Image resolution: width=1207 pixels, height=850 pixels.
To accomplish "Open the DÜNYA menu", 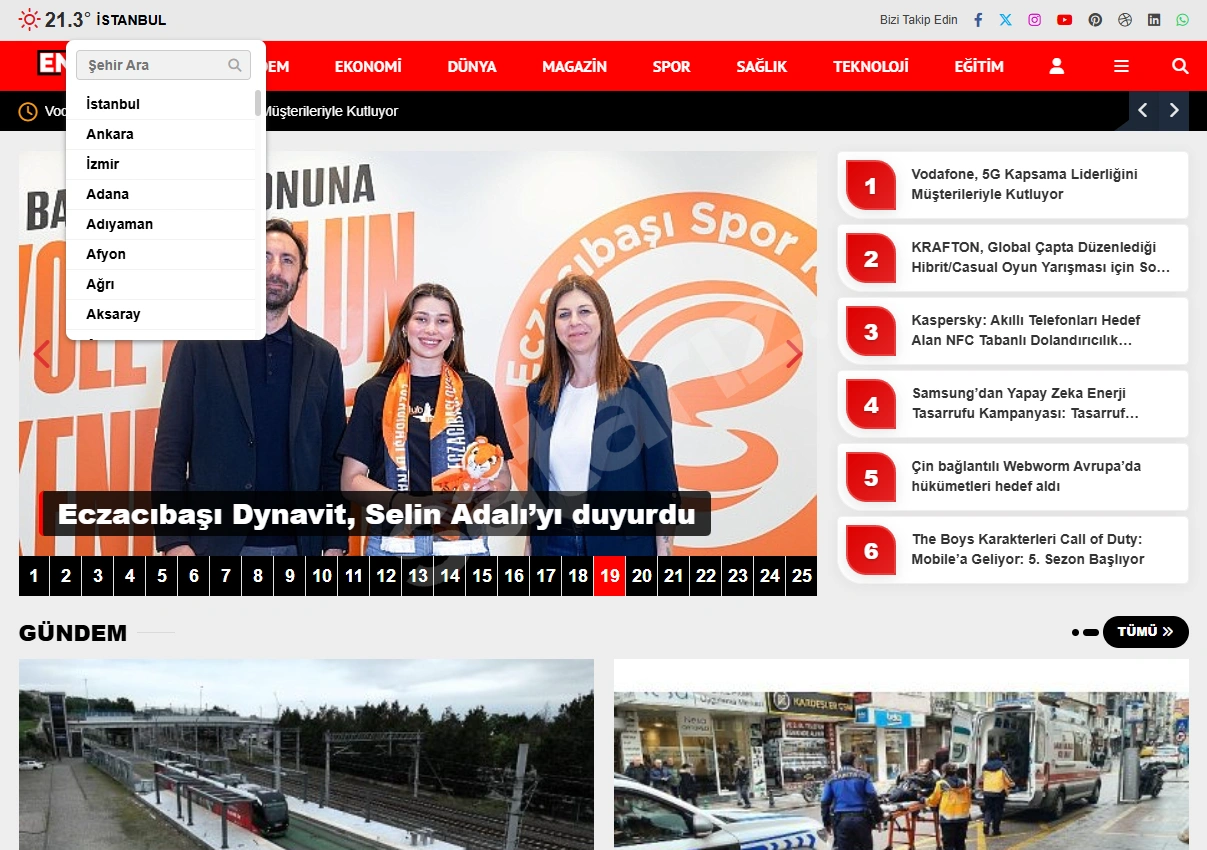I will pyautogui.click(x=472, y=66).
